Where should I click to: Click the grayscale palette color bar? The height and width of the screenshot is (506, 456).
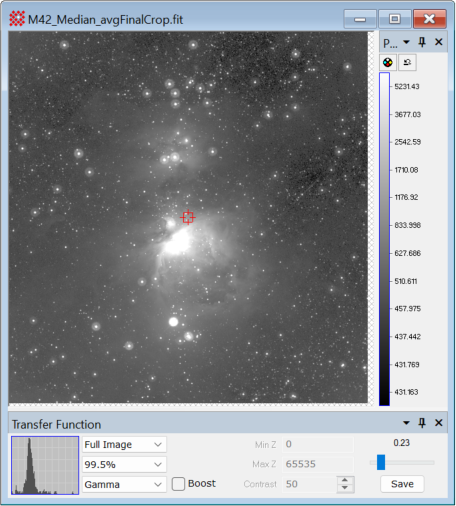(x=384, y=239)
